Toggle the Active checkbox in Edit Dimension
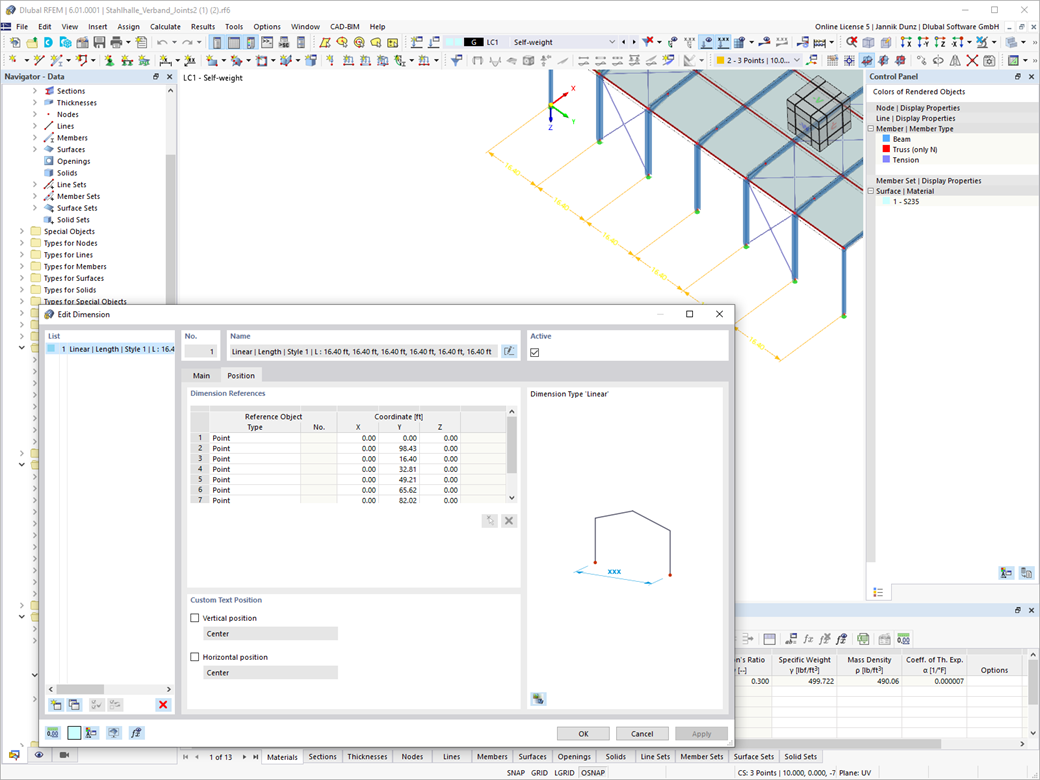 tap(537, 351)
